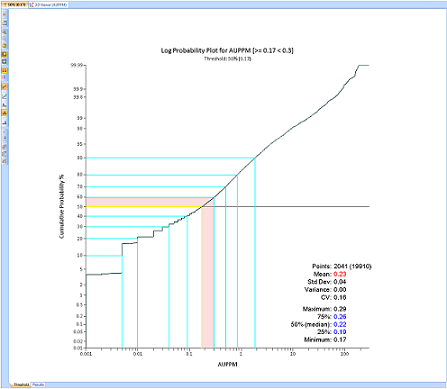Click the last icon of the left toolbar
Viewport: 447px width, 389px height.
coord(4,161)
